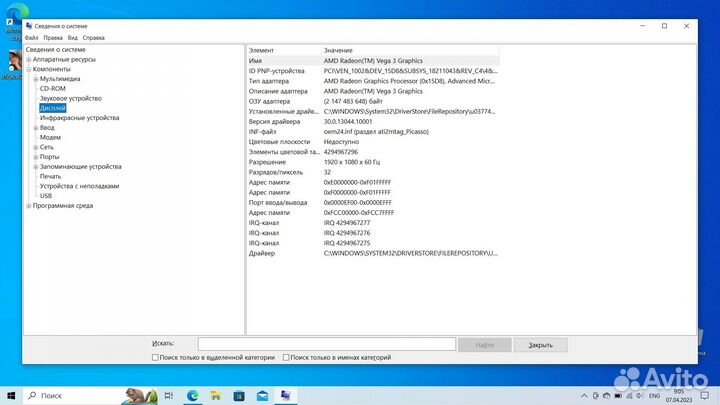Click the Windows Start button
The height and width of the screenshot is (405, 720).
10,395
